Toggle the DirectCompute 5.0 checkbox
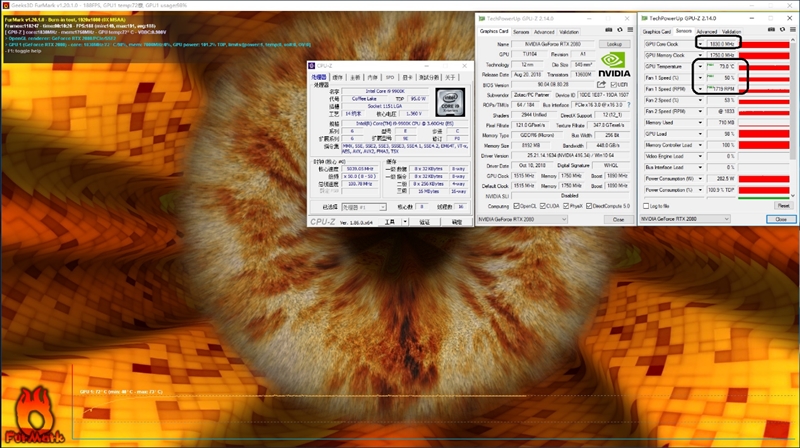 (x=589, y=206)
